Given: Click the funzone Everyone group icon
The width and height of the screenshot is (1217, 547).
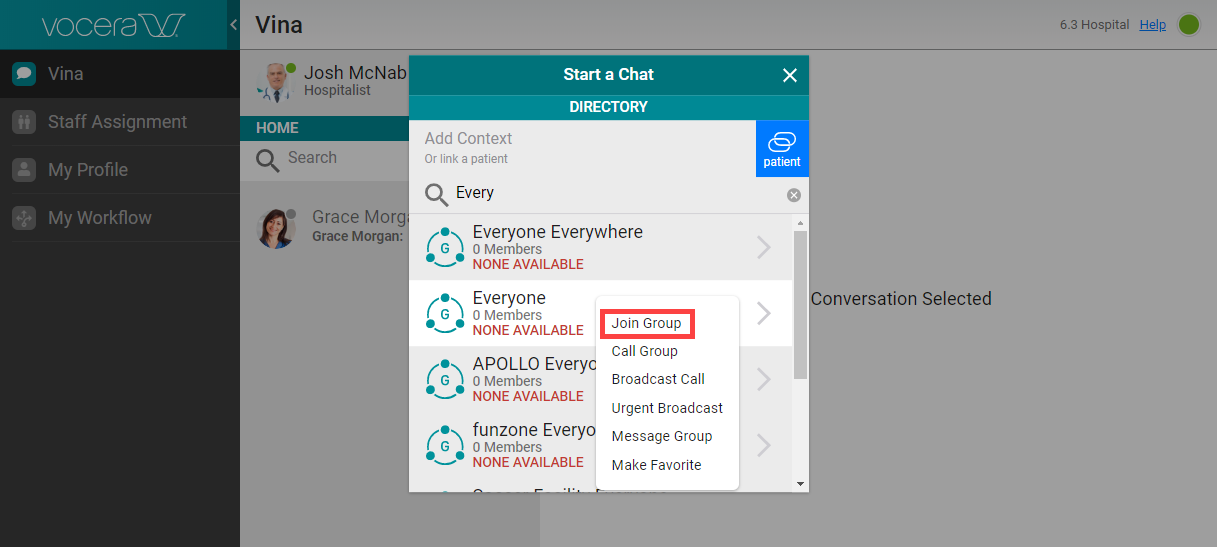Looking at the screenshot, I should pos(444,445).
